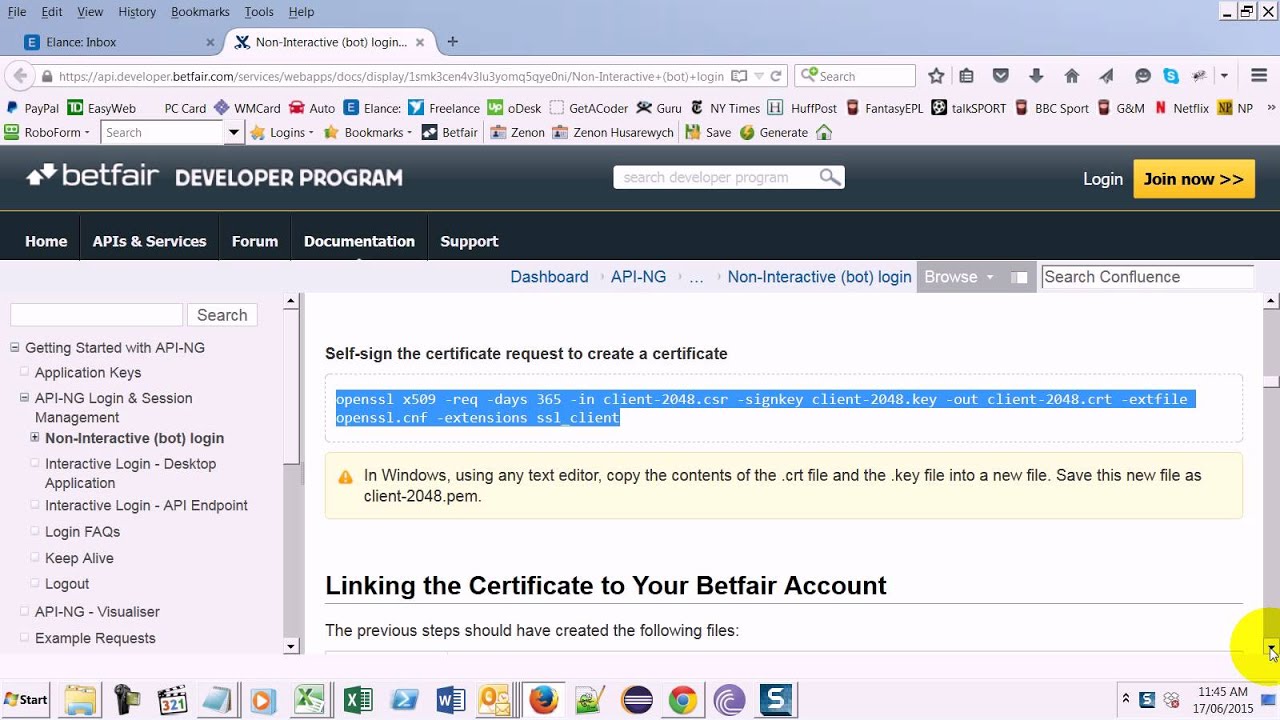Open Chrome from the taskbar

point(683,700)
